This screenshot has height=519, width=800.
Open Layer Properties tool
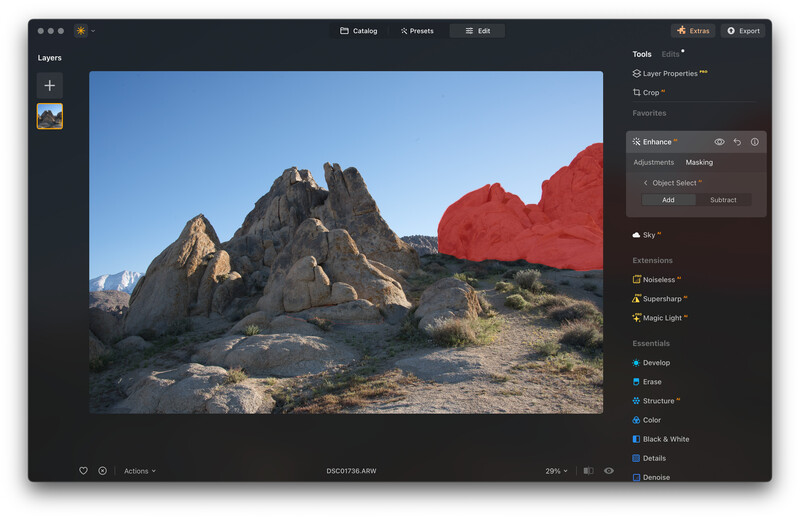(x=669, y=73)
